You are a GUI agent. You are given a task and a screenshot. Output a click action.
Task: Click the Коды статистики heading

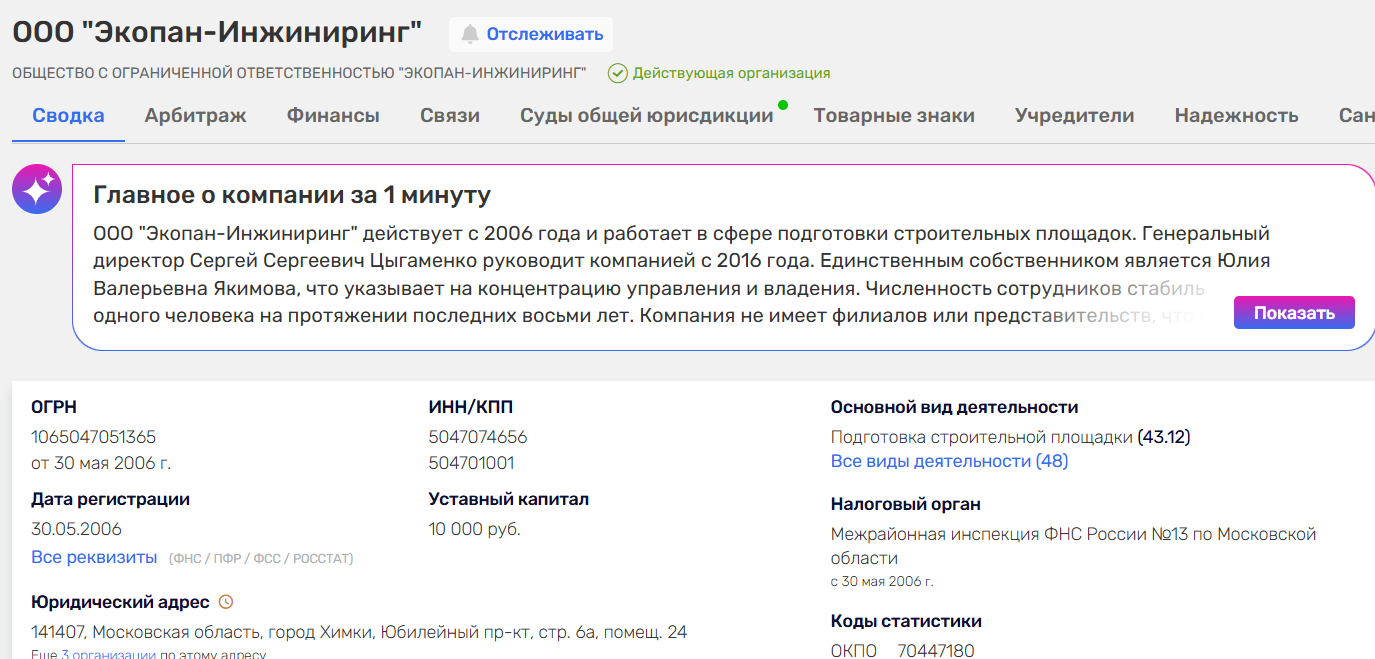point(906,621)
